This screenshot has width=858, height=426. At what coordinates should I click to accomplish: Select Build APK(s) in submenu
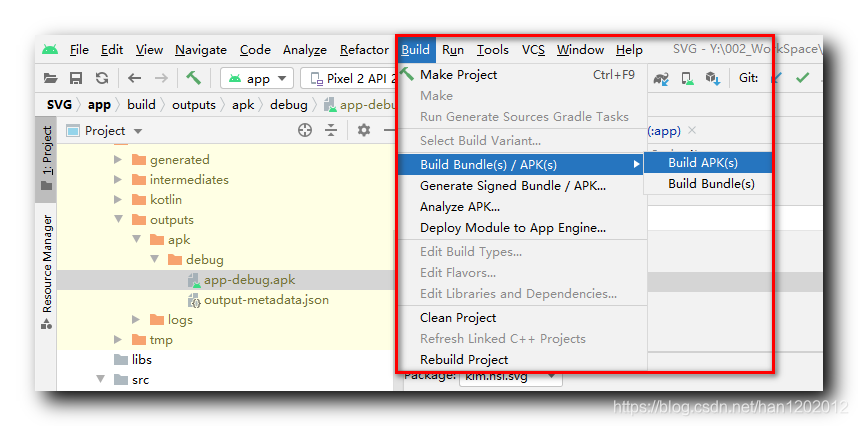point(708,163)
